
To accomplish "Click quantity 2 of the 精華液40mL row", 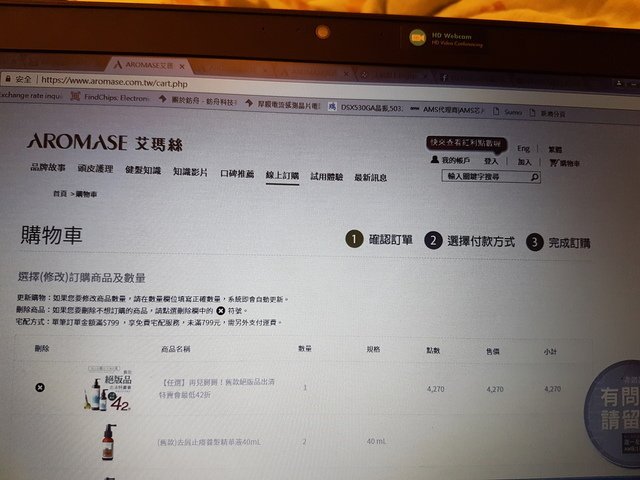I will pyautogui.click(x=304, y=442).
